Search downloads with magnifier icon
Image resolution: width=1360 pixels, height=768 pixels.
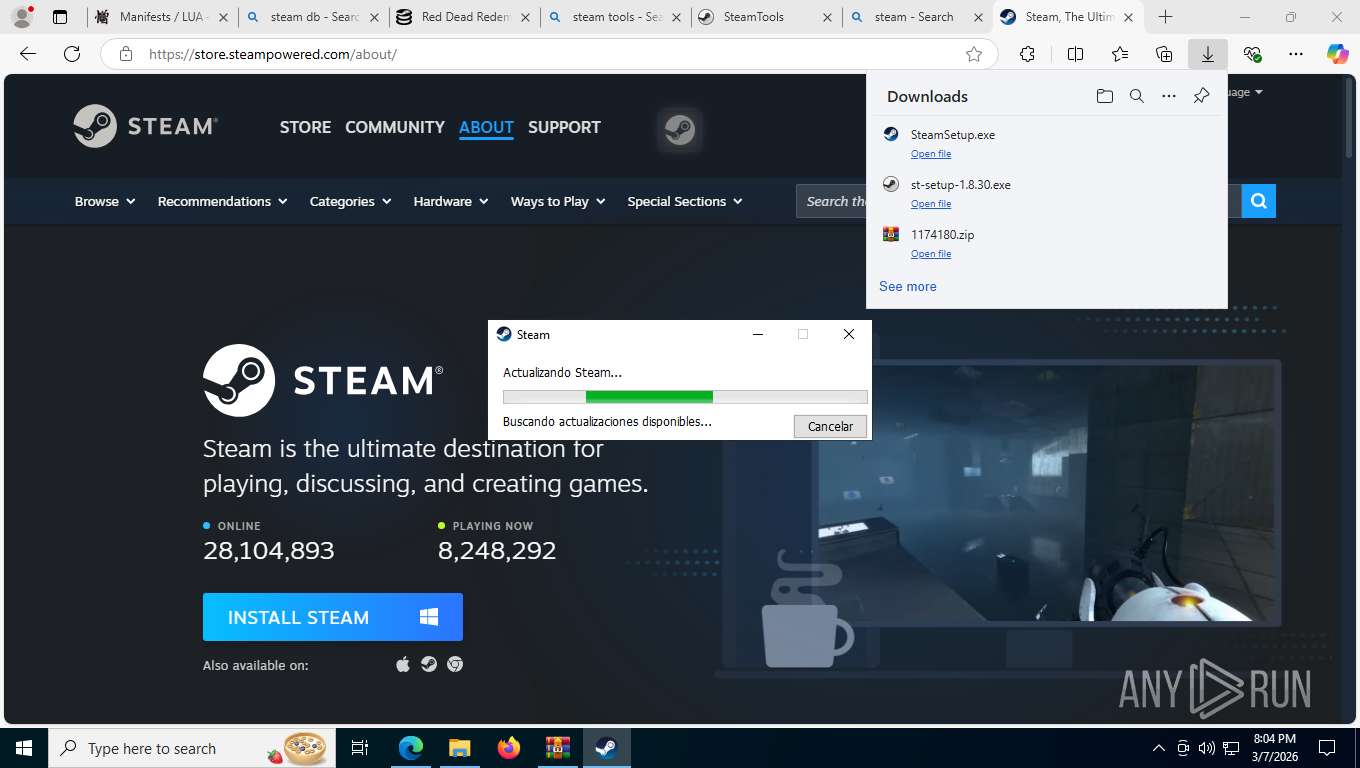1137,96
